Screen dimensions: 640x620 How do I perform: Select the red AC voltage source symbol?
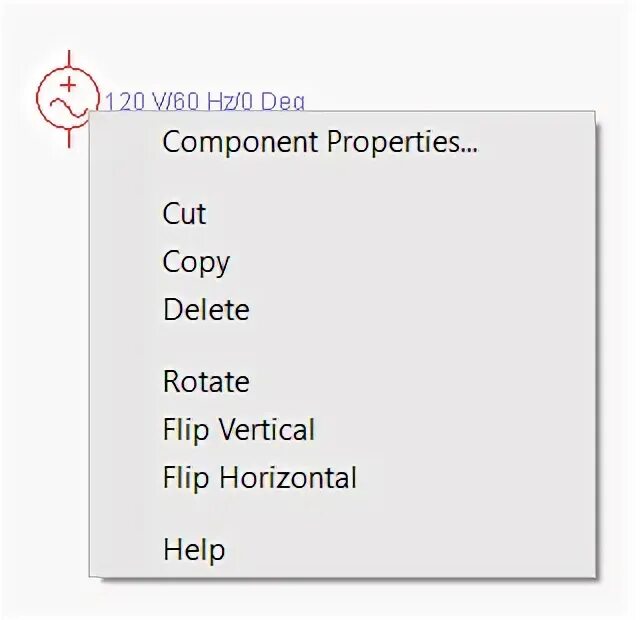[x=68, y=98]
